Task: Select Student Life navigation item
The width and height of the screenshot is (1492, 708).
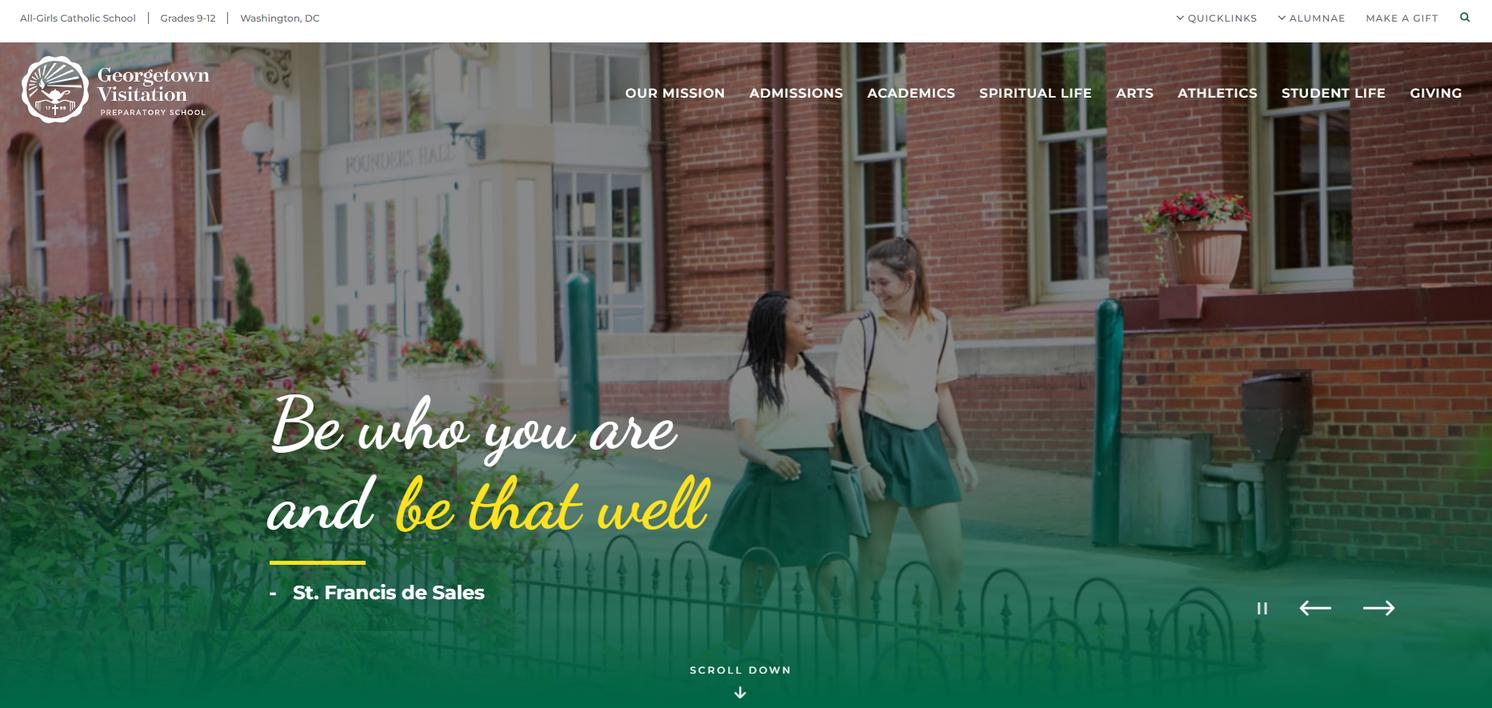Action: click(x=1333, y=93)
